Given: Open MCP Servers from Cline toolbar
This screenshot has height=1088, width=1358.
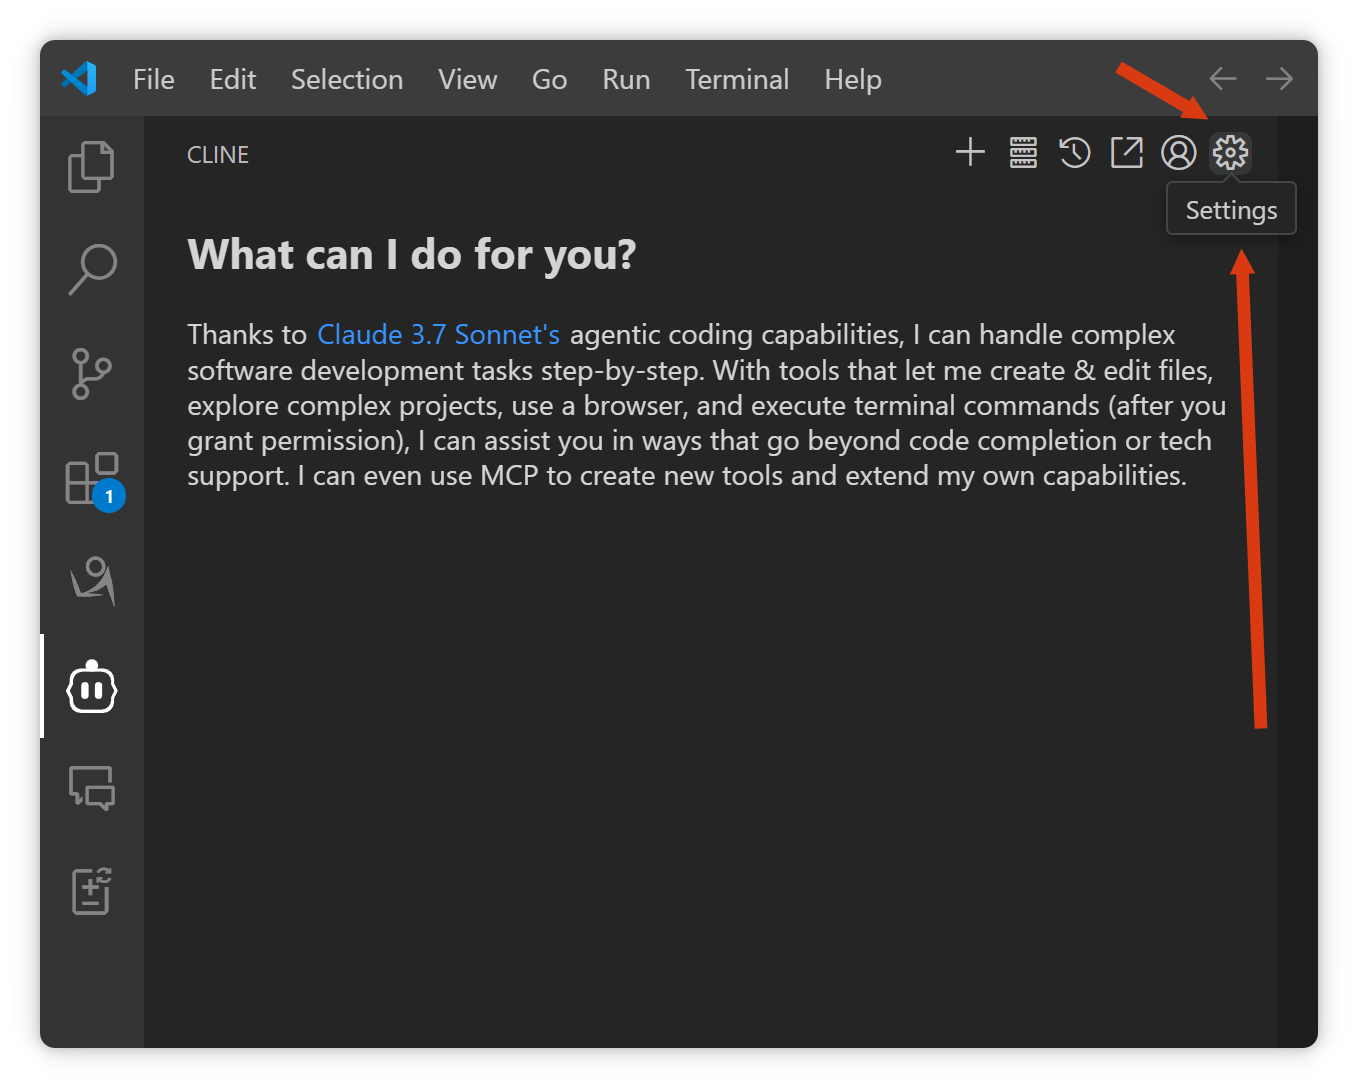Looking at the screenshot, I should coord(1023,153).
